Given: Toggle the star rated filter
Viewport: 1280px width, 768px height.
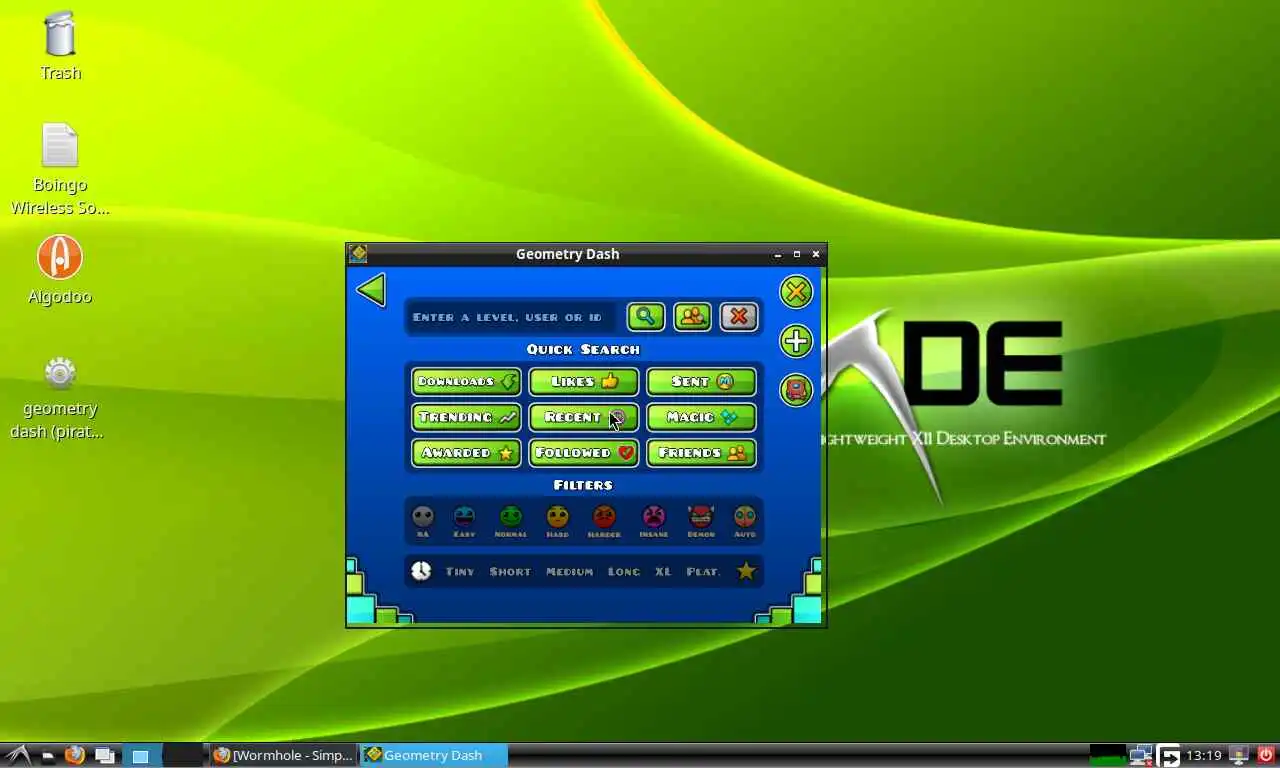Looking at the screenshot, I should pyautogui.click(x=746, y=571).
